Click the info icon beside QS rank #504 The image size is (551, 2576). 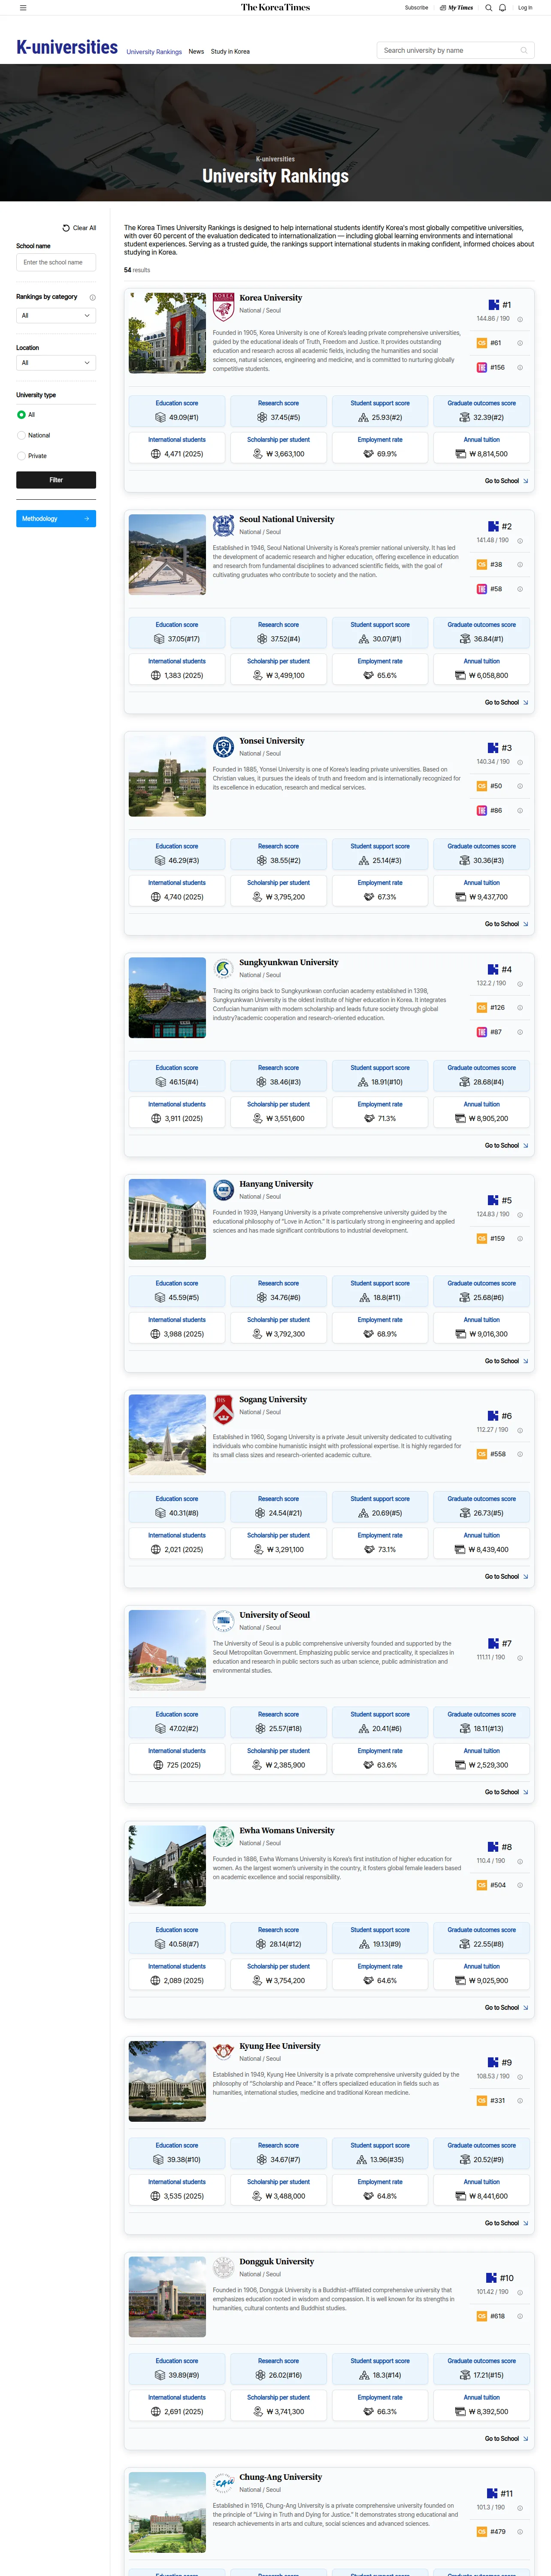click(x=520, y=1885)
